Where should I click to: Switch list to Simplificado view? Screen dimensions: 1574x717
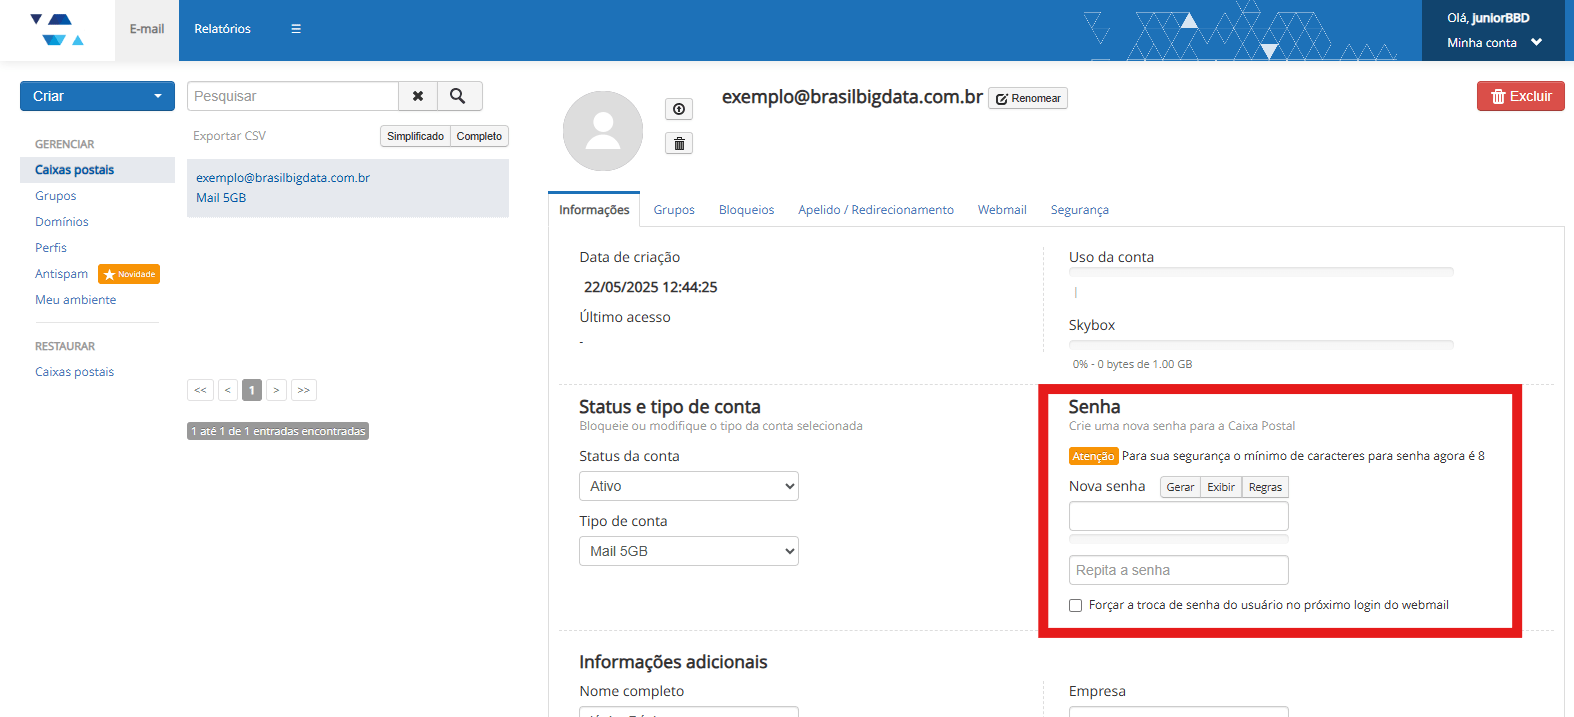(x=415, y=136)
